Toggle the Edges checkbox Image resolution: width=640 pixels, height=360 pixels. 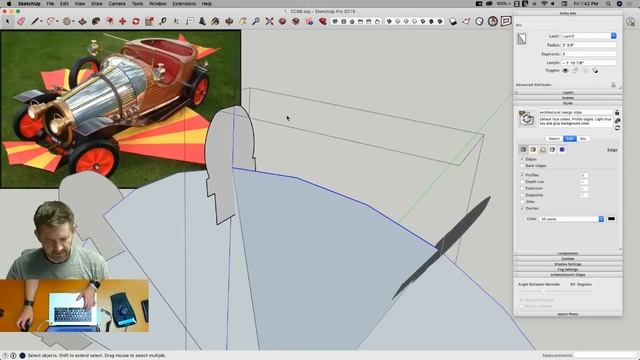(x=522, y=159)
